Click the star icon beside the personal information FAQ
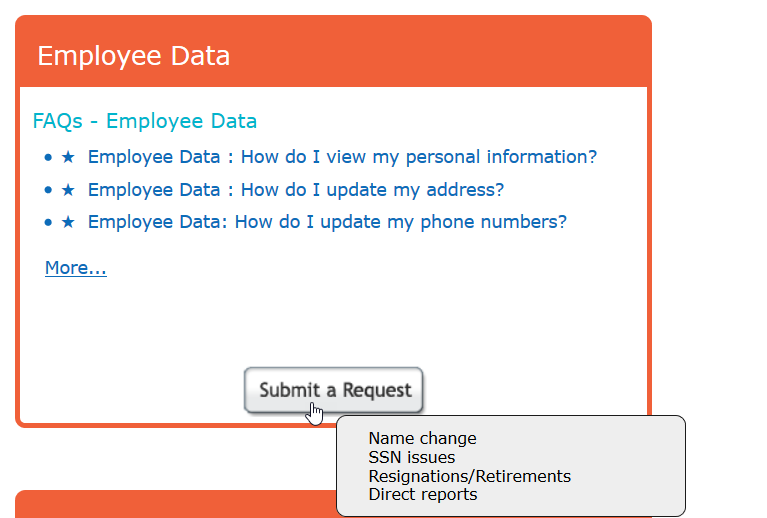Screen dimensions: 767x518 (x=68, y=157)
